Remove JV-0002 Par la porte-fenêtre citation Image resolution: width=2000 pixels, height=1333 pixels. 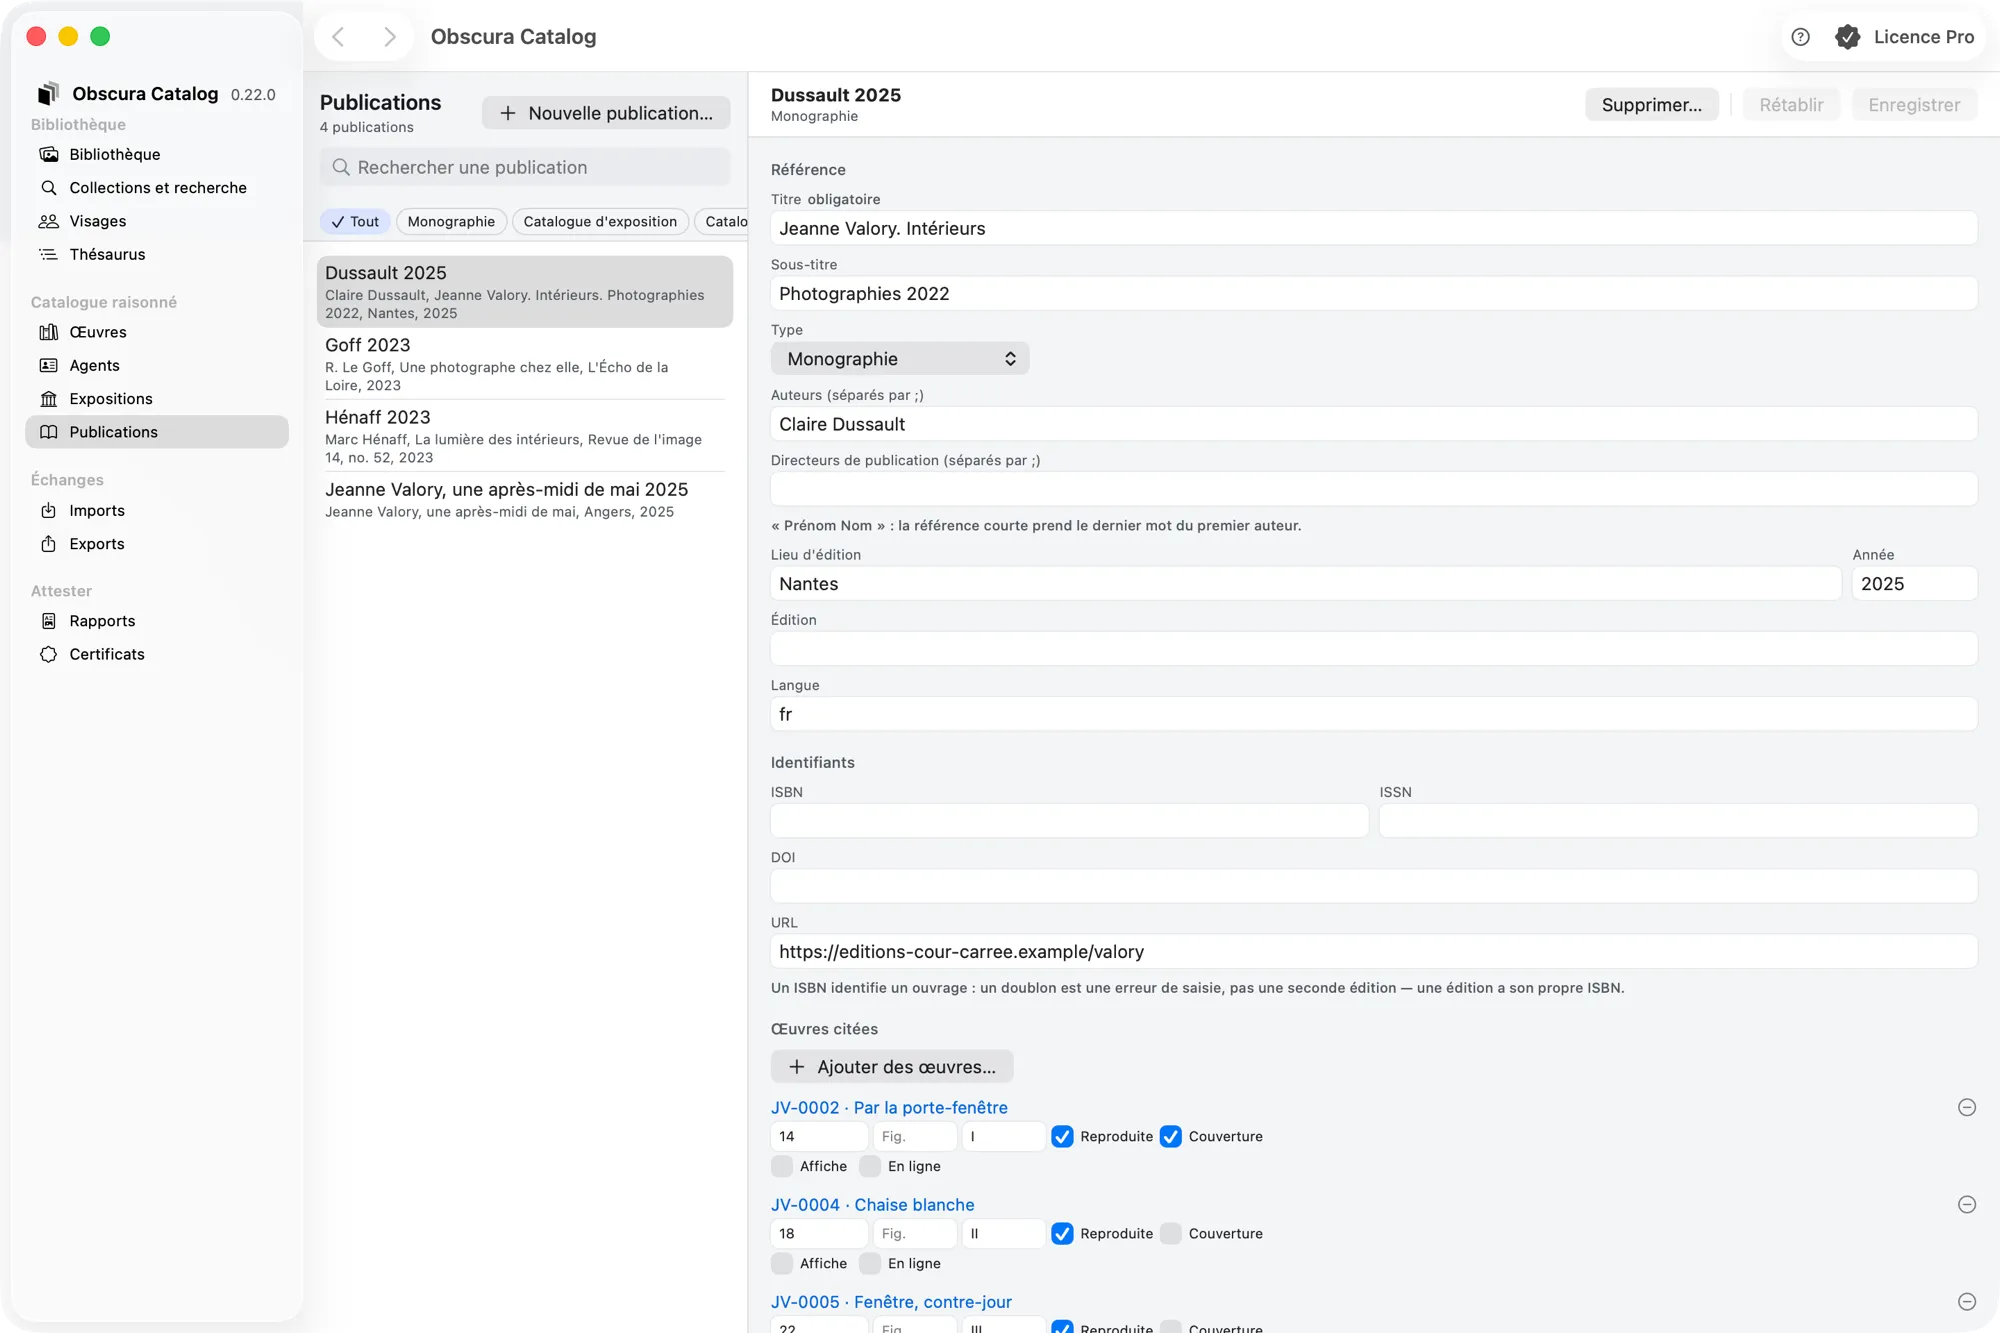pyautogui.click(x=1966, y=1107)
